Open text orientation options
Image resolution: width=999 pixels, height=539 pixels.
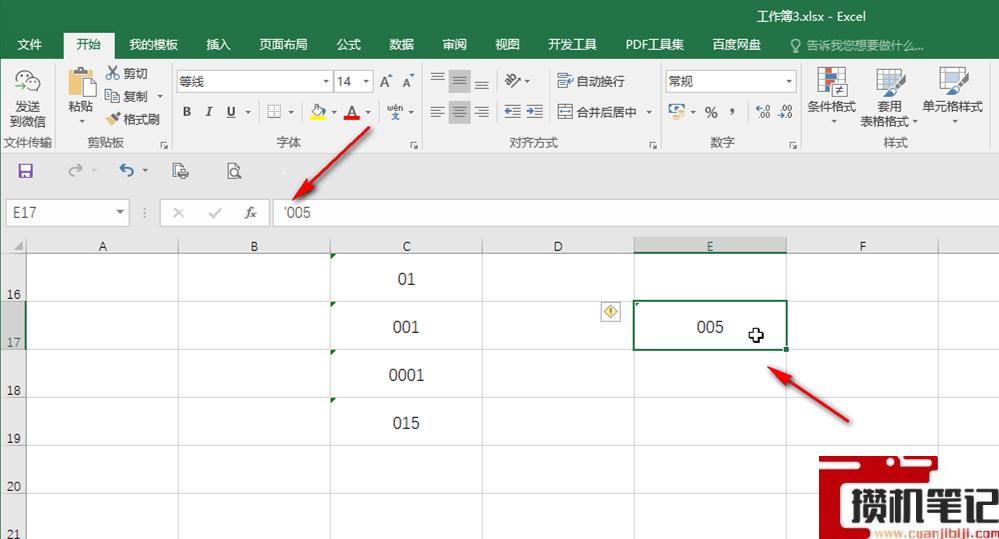pos(517,81)
